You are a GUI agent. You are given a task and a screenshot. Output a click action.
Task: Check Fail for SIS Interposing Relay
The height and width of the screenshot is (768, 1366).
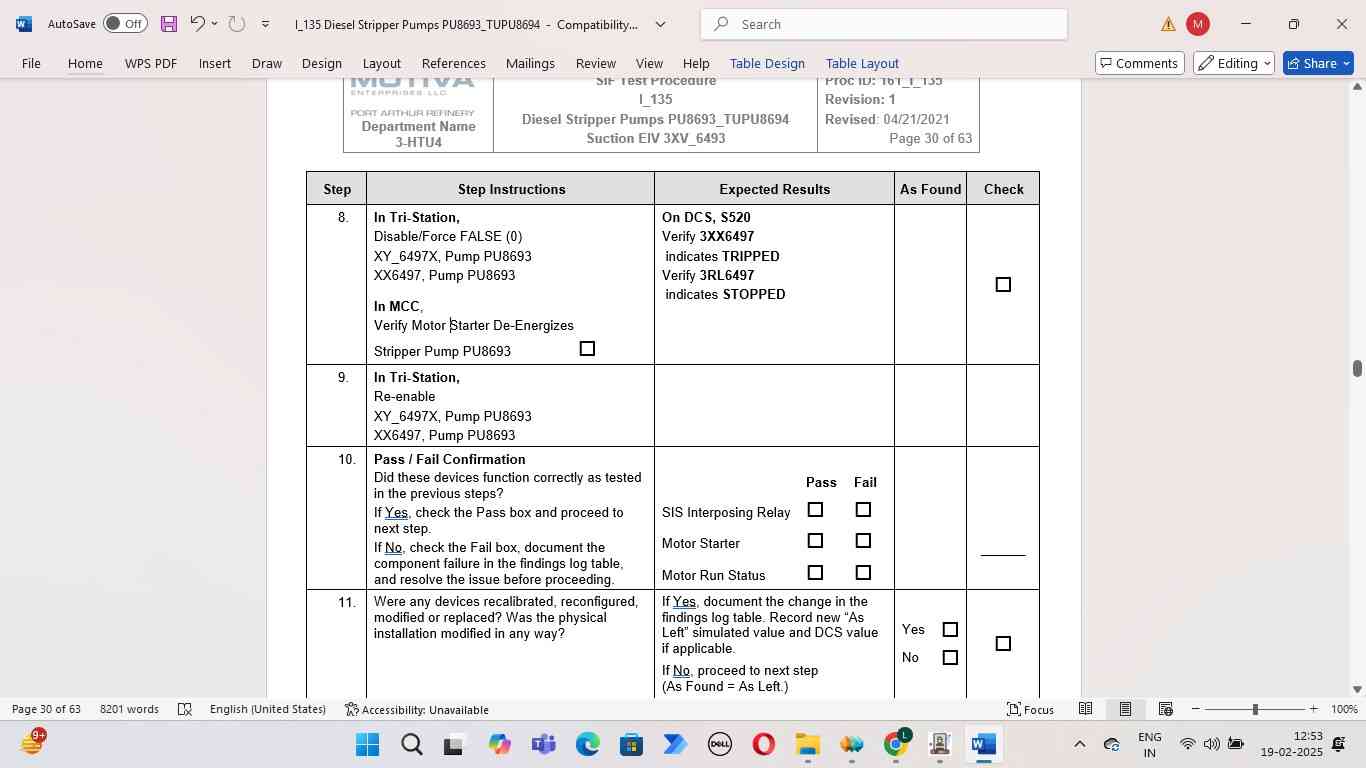(x=863, y=510)
